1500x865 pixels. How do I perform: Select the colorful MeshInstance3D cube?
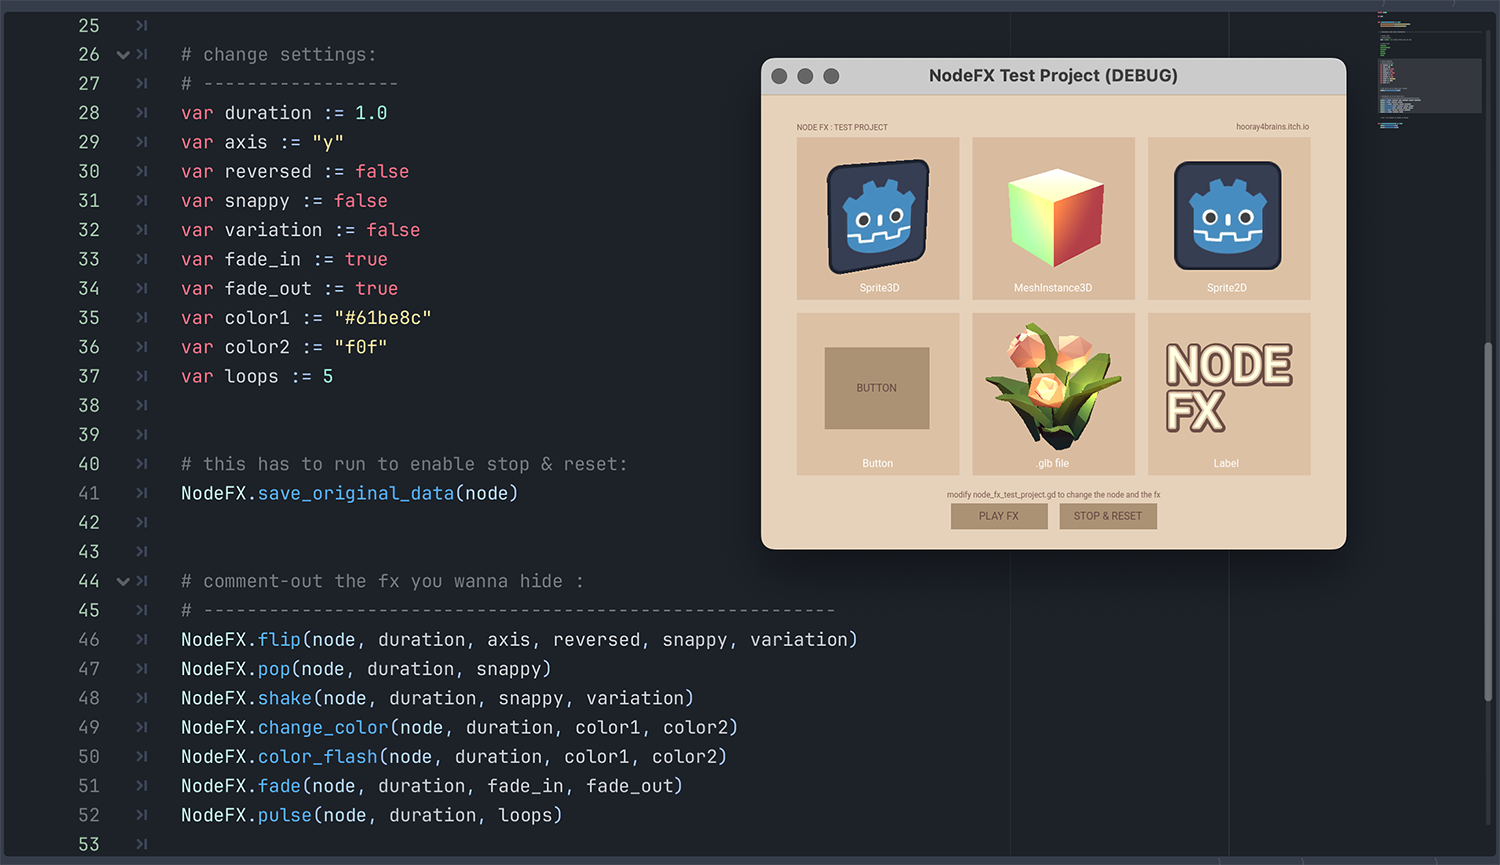[x=1054, y=217]
